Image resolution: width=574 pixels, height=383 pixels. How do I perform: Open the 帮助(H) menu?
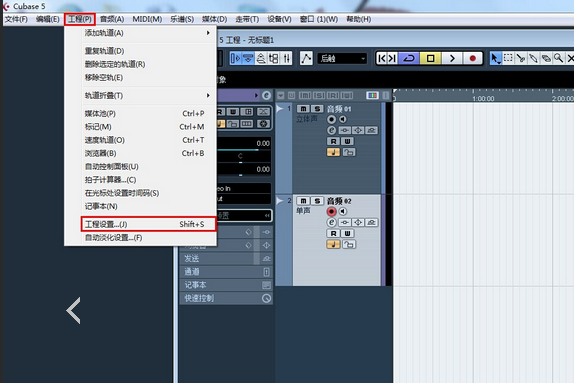click(x=359, y=19)
